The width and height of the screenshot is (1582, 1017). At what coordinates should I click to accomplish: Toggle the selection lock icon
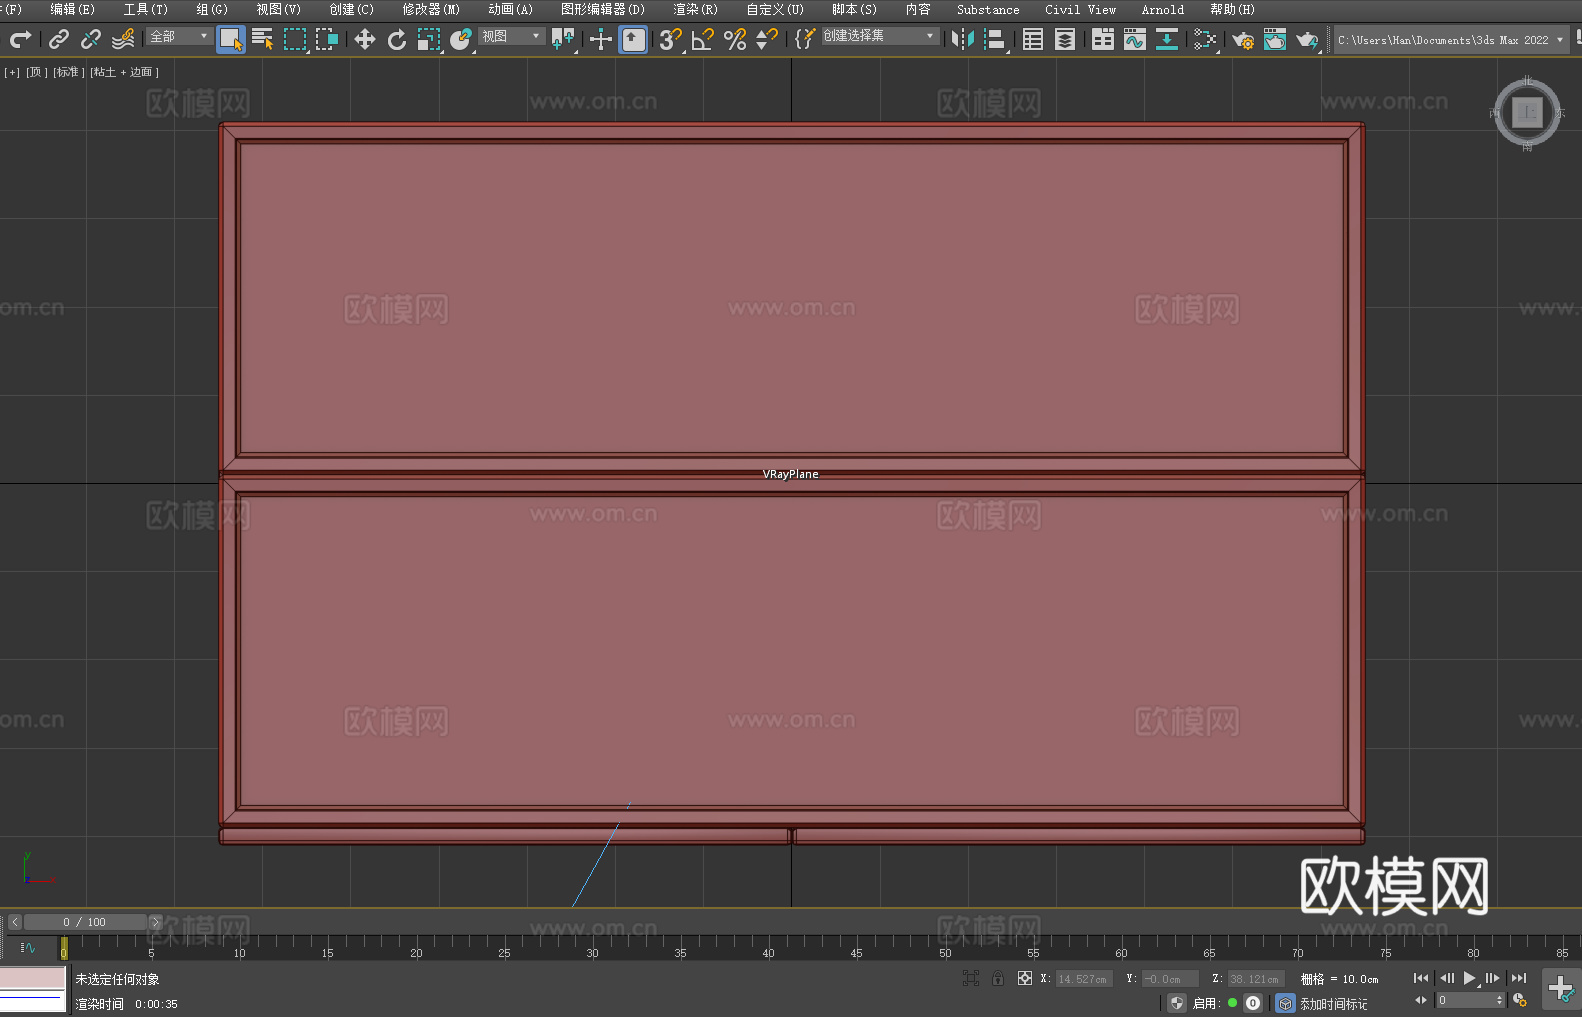998,978
